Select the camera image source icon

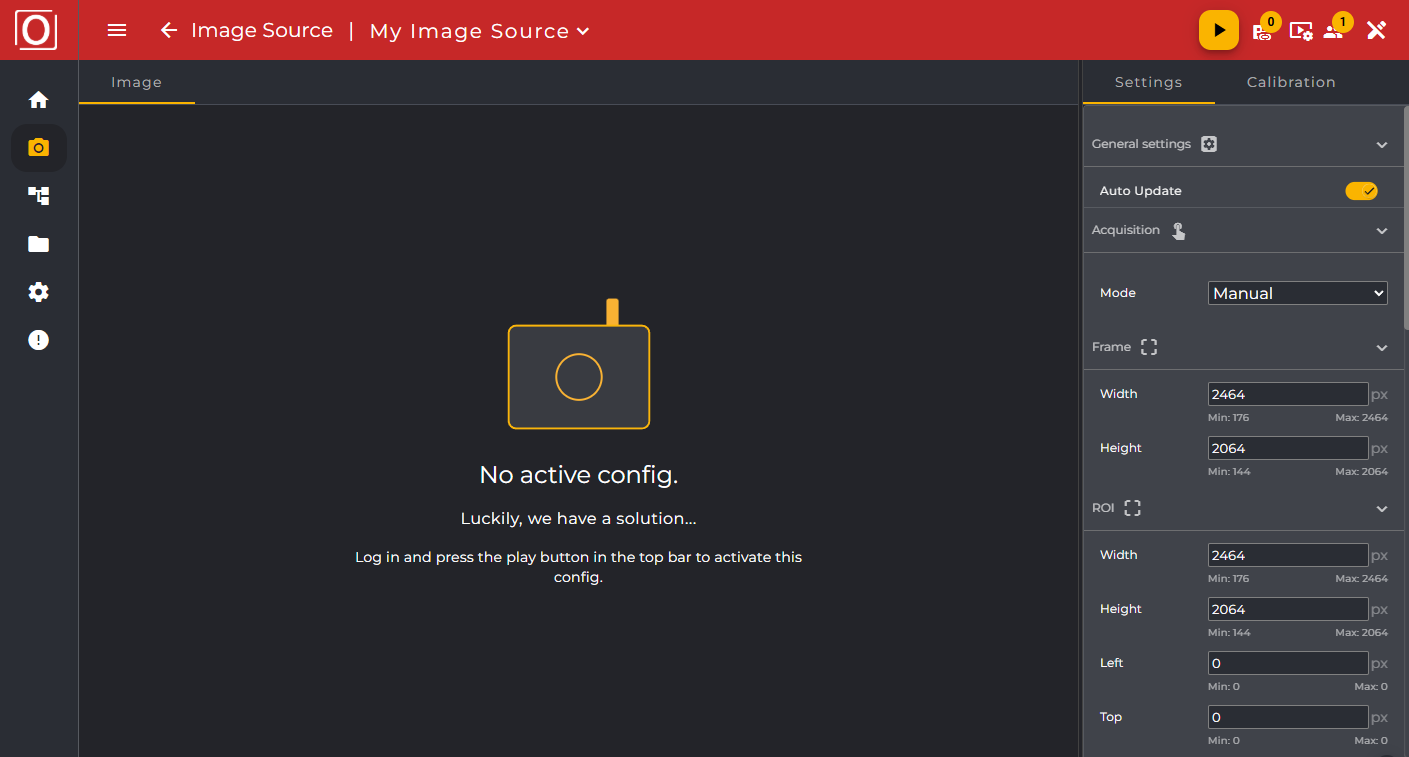point(37,147)
